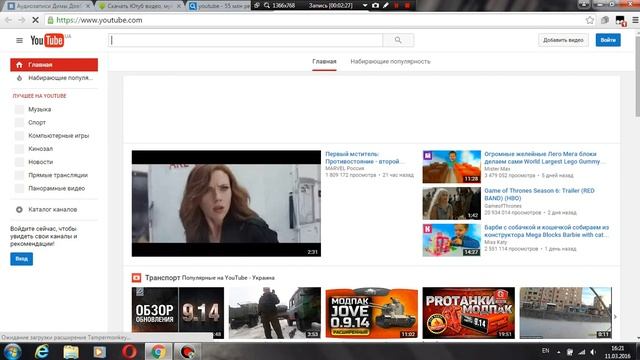Image resolution: width=640 pixels, height=360 pixels.
Task: Stop the page loading
Action: (x=35, y=20)
